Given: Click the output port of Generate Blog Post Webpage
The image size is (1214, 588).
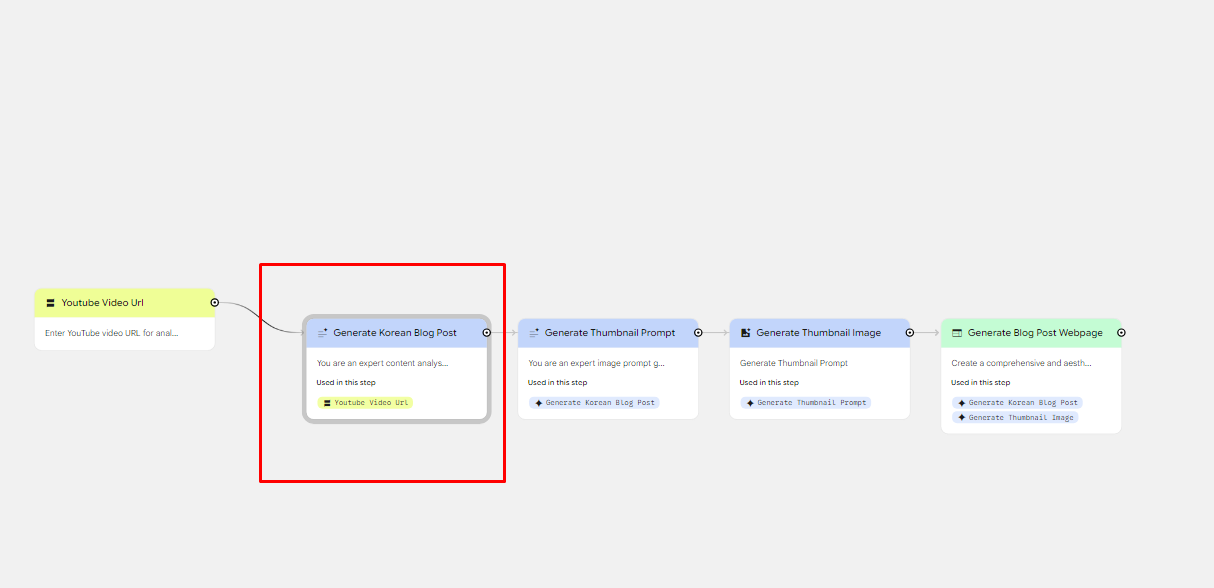Looking at the screenshot, I should pos(1121,332).
